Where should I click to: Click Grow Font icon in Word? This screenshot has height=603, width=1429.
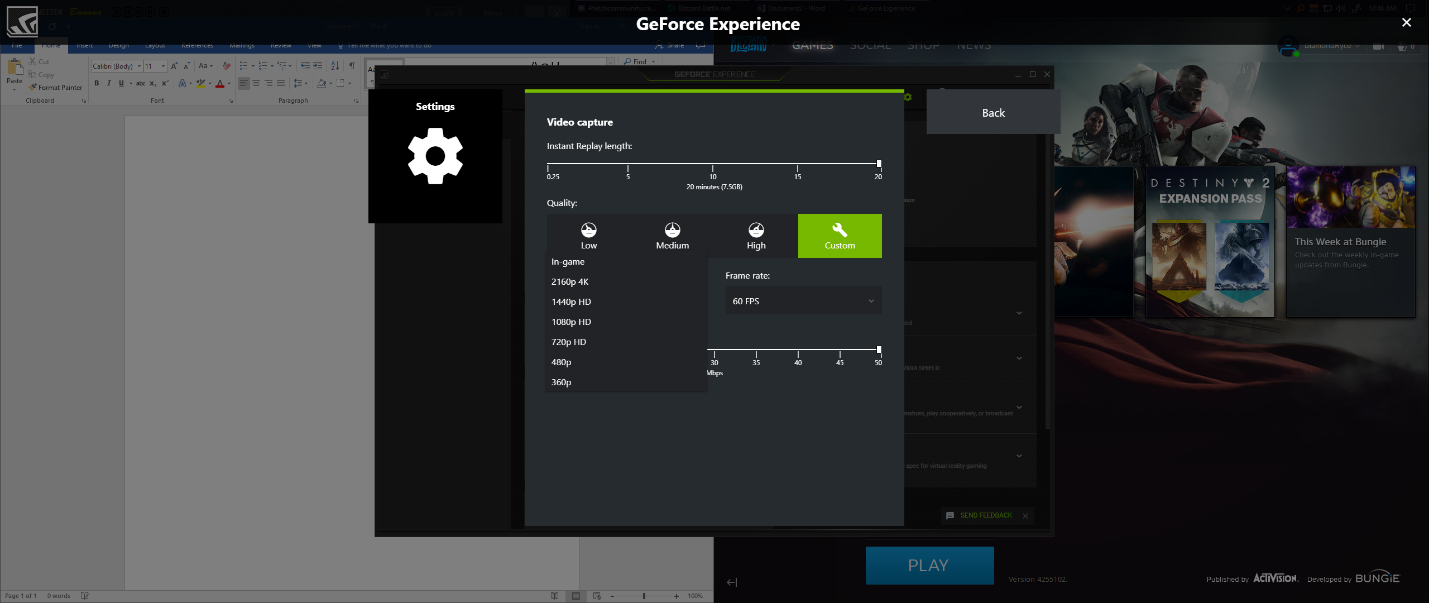[174, 66]
